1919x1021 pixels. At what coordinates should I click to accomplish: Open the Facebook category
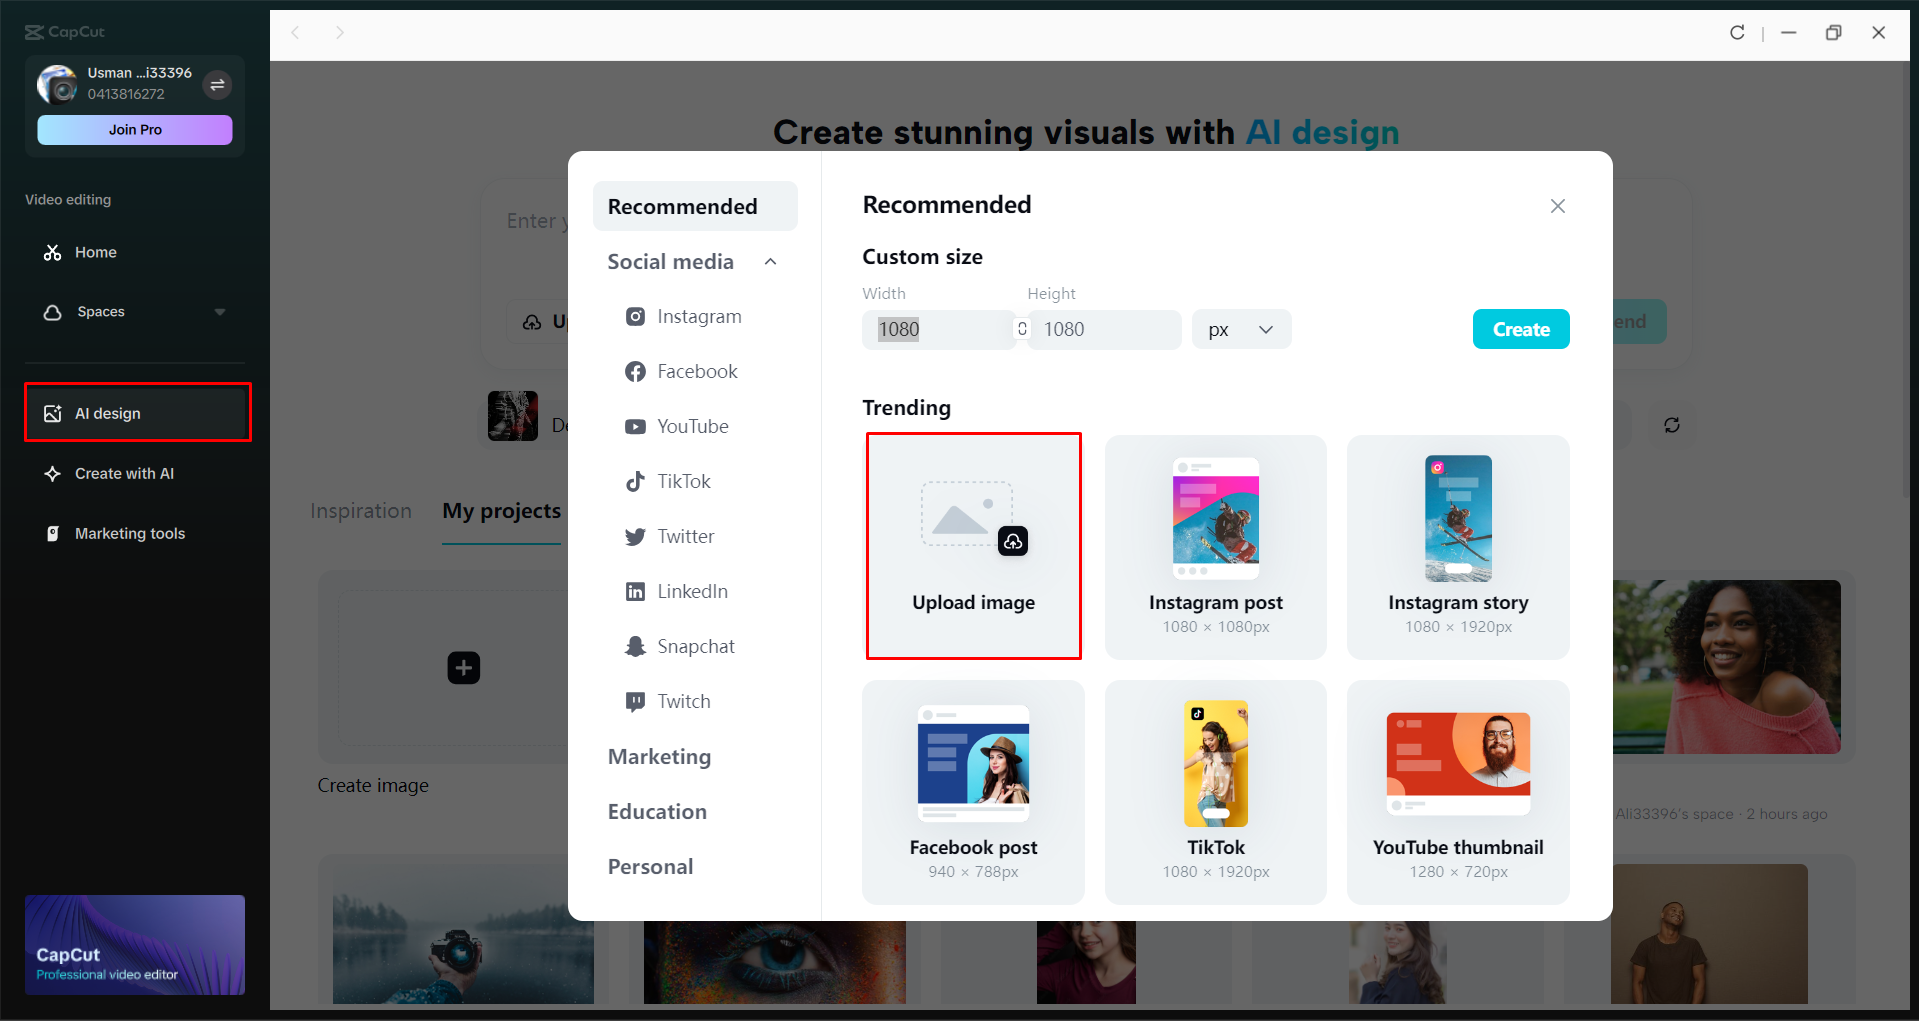[697, 371]
